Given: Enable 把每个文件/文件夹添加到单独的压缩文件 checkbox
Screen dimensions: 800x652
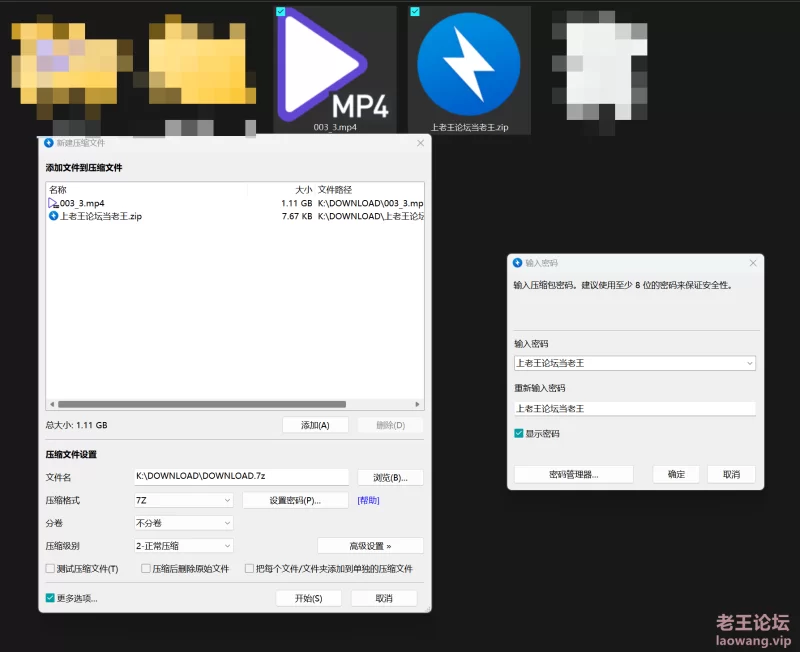Looking at the screenshot, I should [x=249, y=568].
